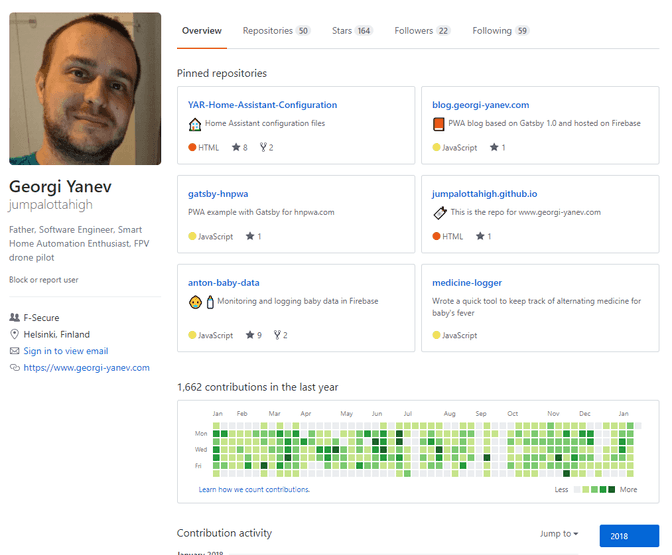The height and width of the screenshot is (555, 672).
Task: Click the lightest gray legend square next to Less
Action: coord(577,489)
